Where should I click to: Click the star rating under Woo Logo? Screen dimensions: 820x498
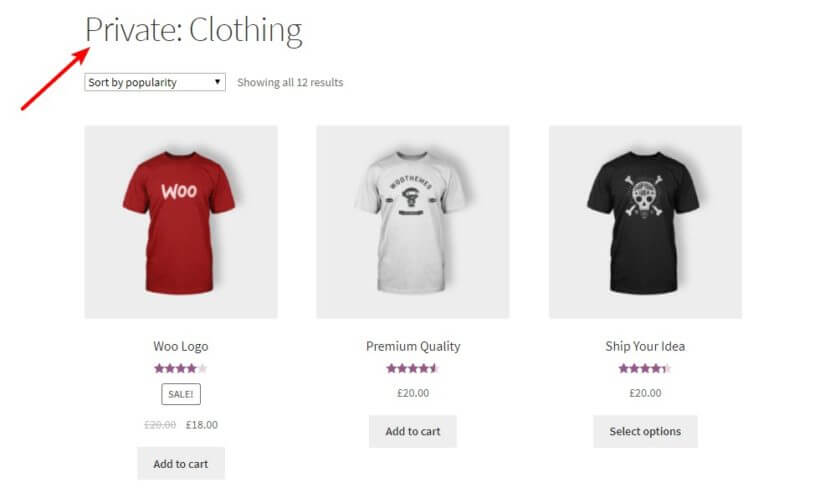[x=181, y=368]
